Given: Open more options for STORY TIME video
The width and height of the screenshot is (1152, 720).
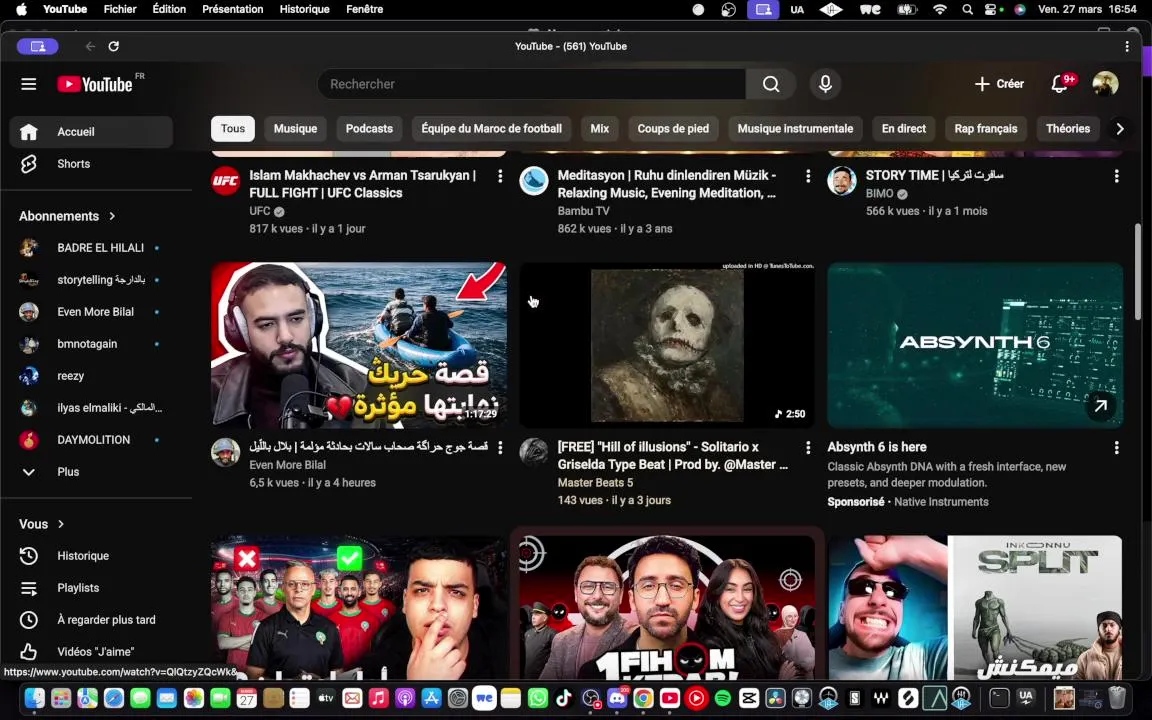Looking at the screenshot, I should coord(1117,176).
